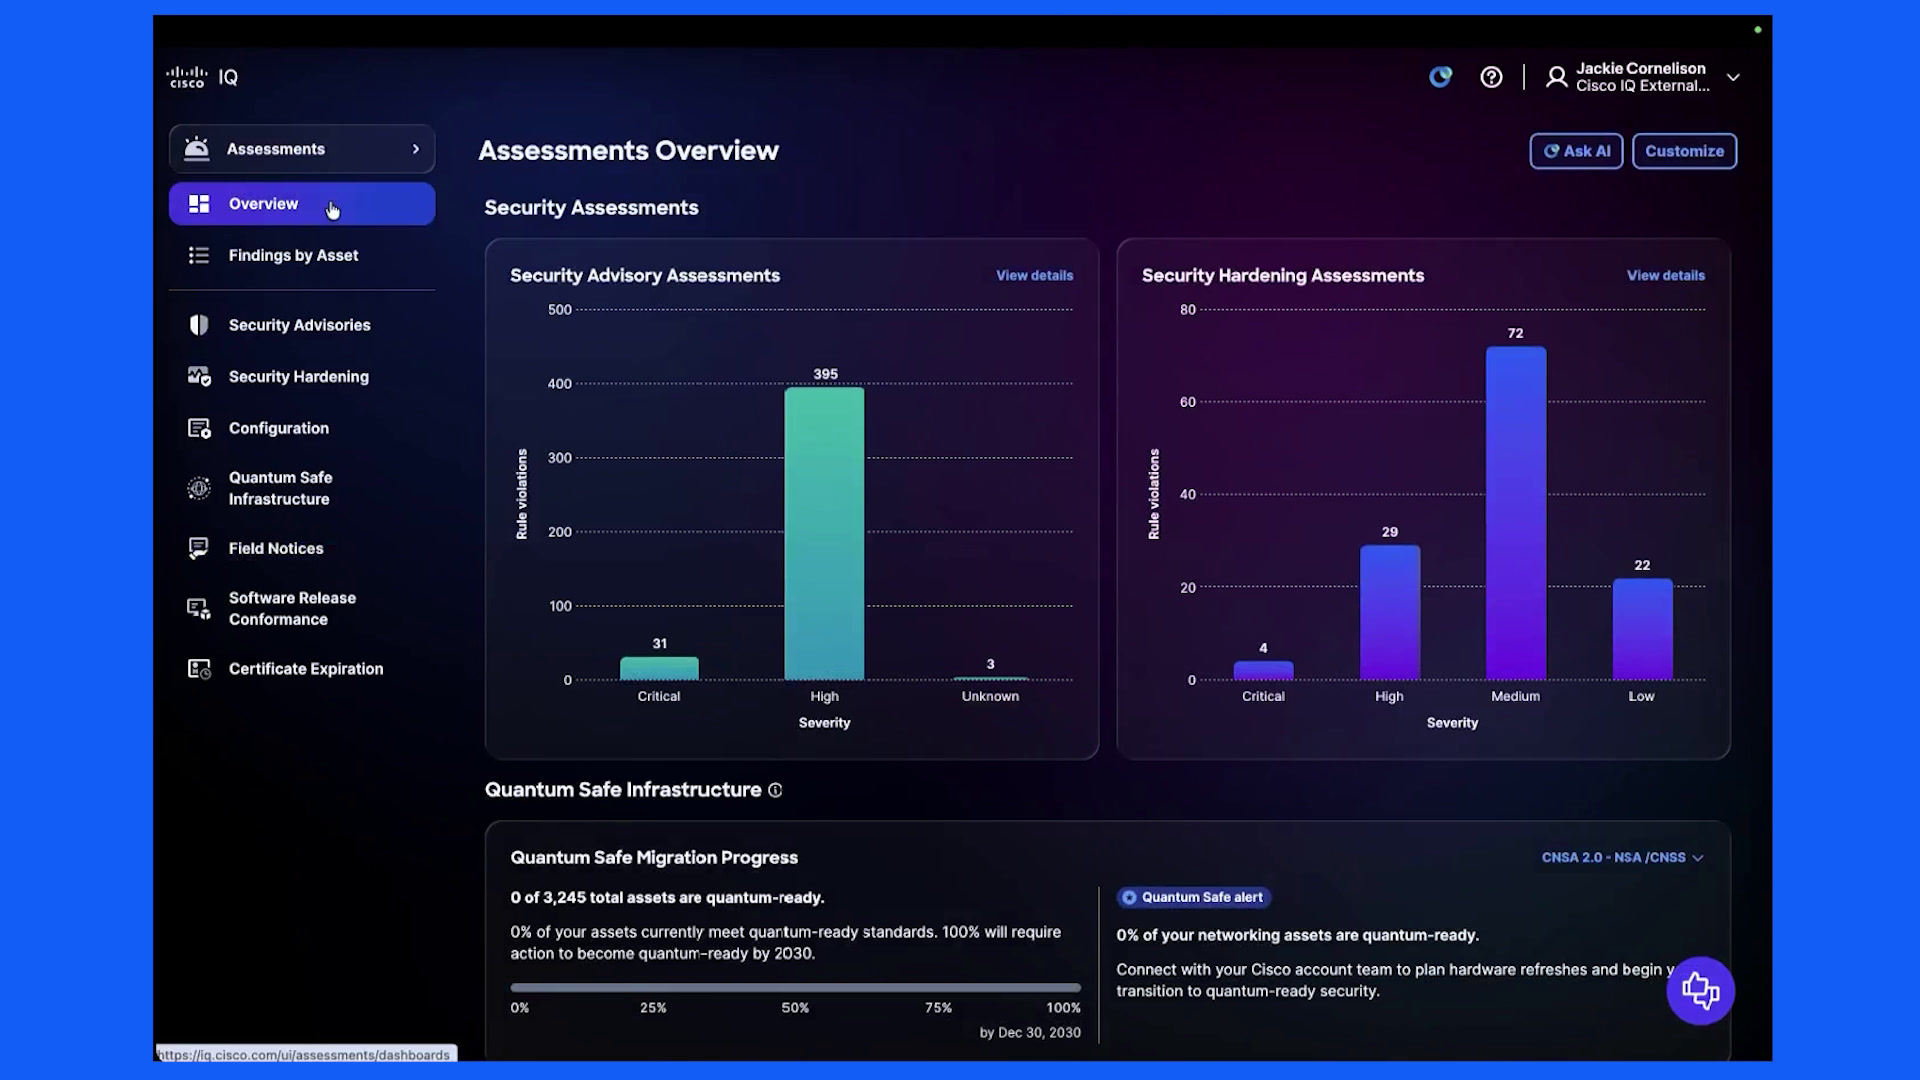Screen dimensions: 1920x1080
Task: Open Security Advisories section
Action: (x=299, y=325)
